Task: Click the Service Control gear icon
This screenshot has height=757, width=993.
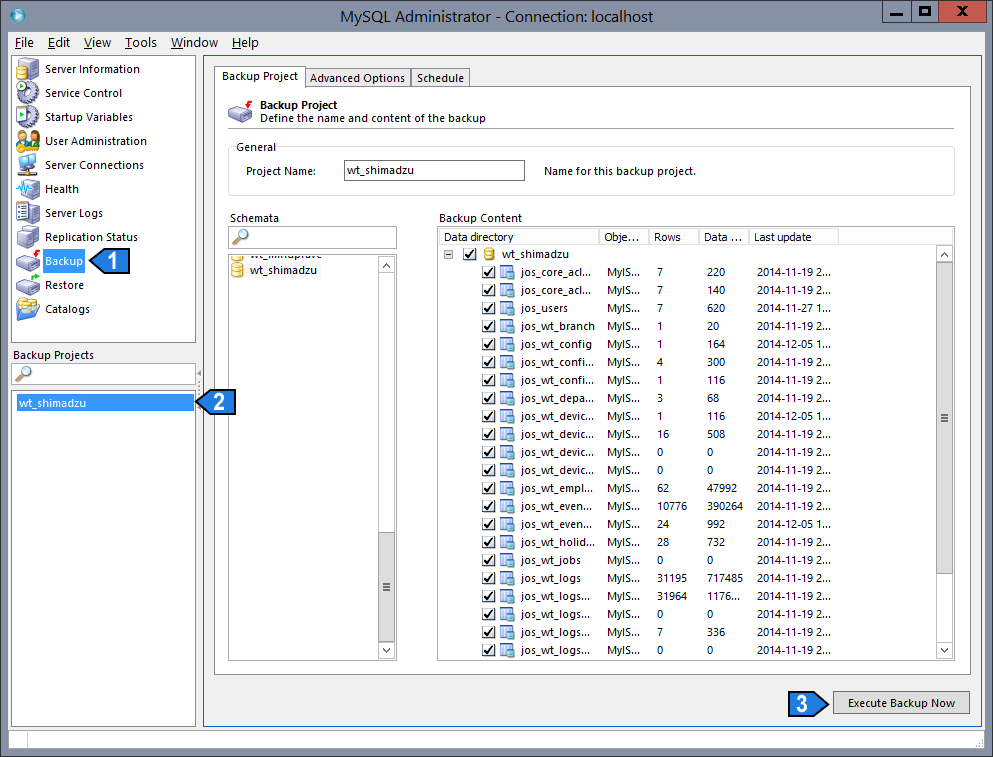Action: point(27,93)
